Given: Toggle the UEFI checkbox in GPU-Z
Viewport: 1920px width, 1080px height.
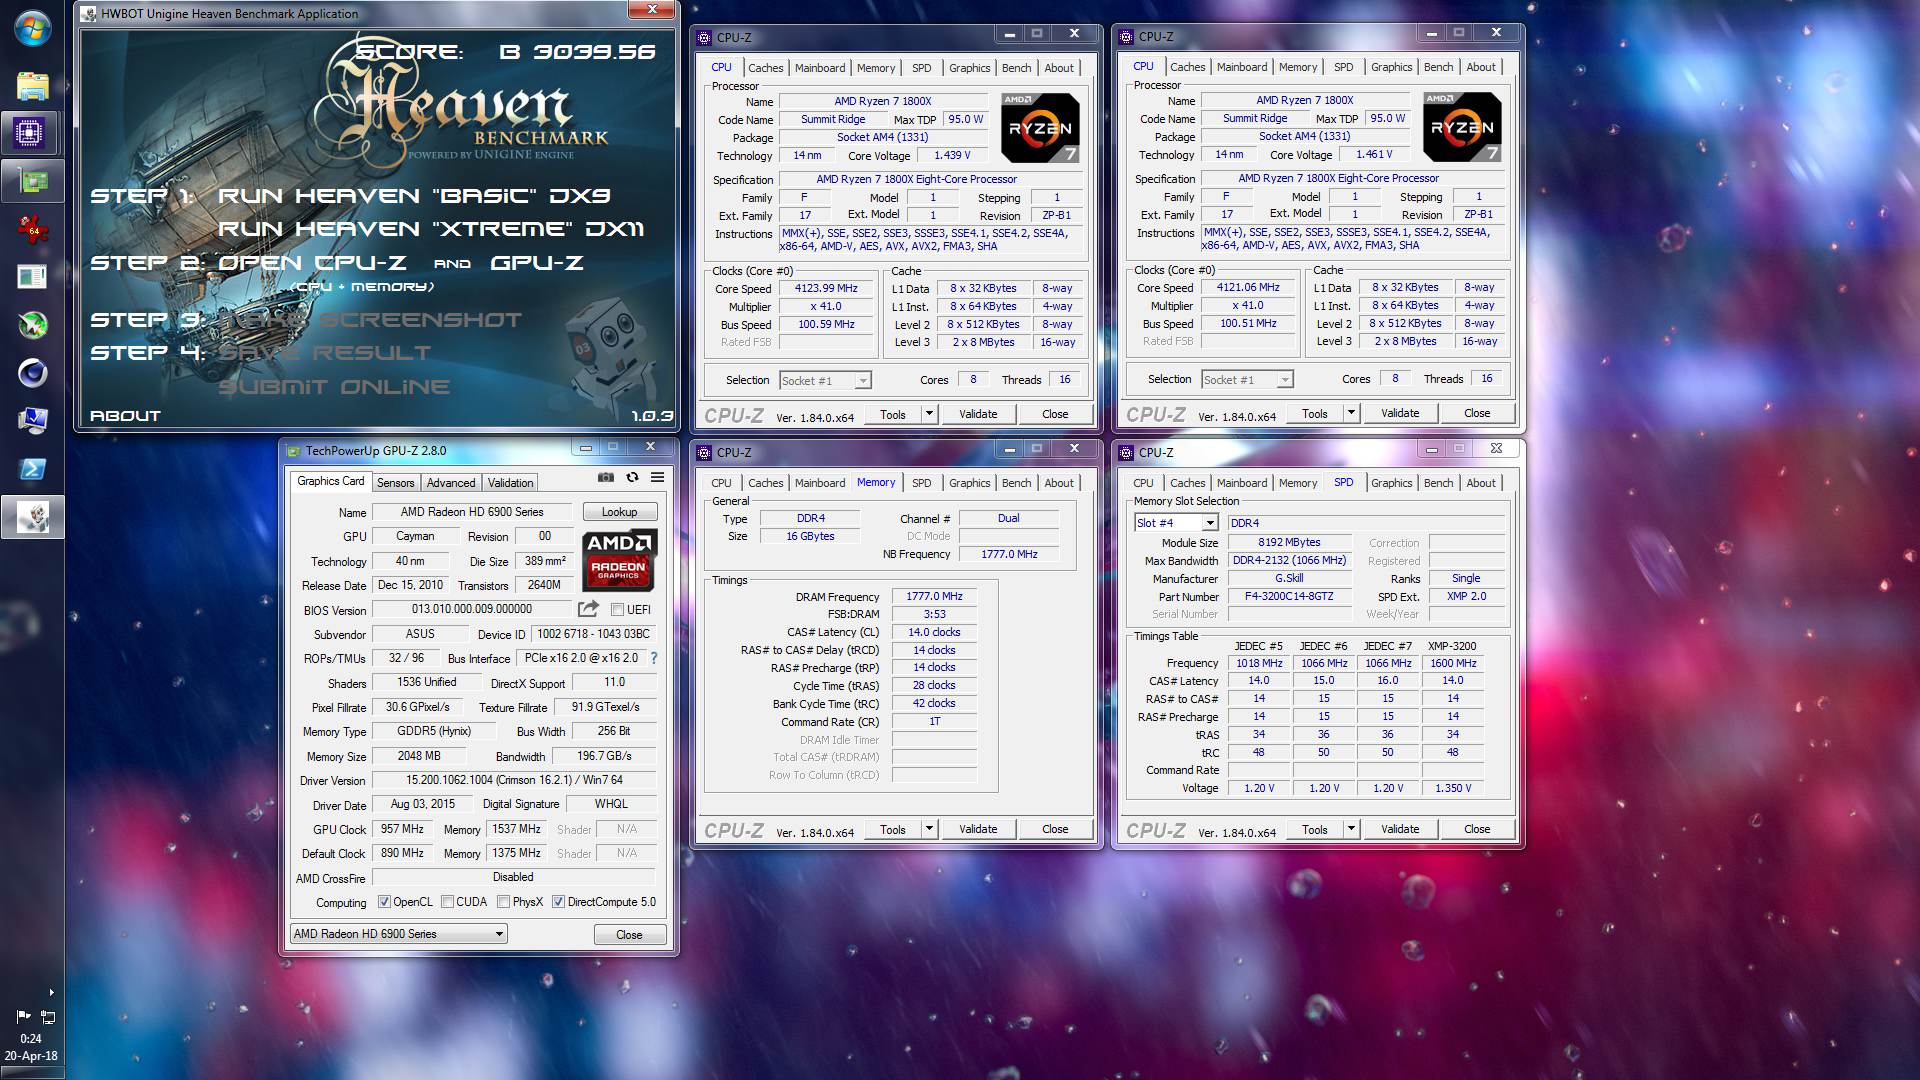Looking at the screenshot, I should click(617, 610).
